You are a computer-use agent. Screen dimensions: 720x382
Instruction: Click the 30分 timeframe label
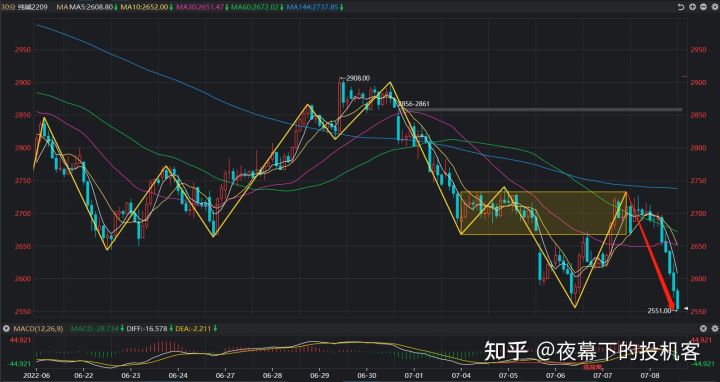point(8,7)
